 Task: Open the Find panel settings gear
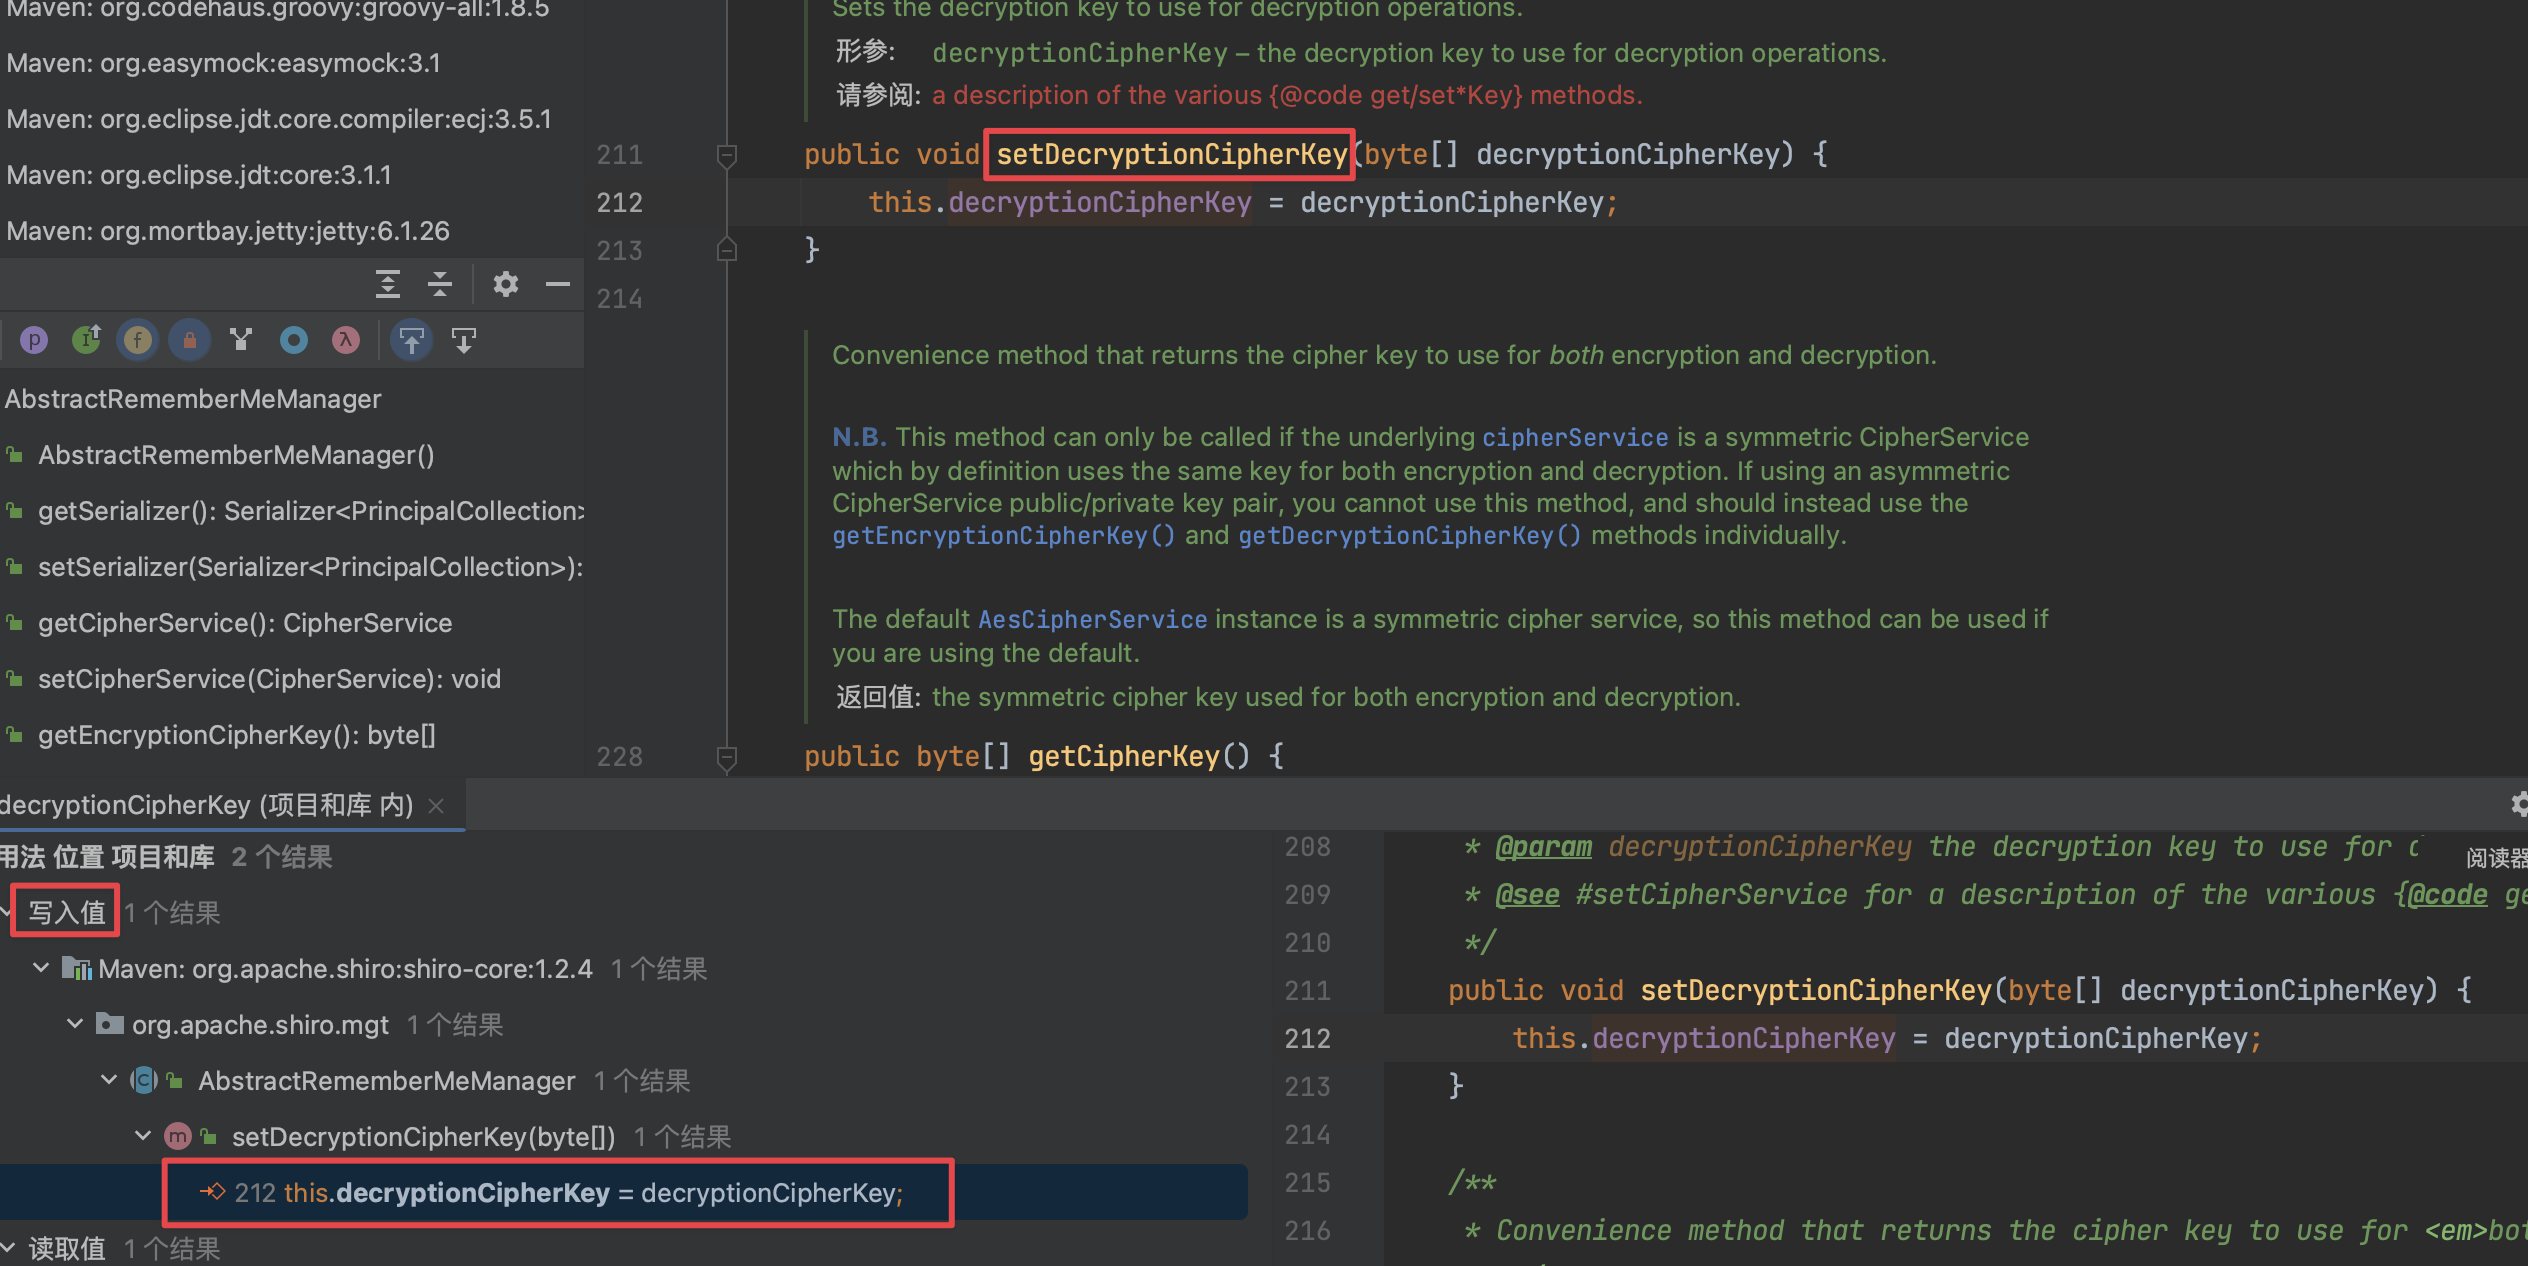click(x=2519, y=803)
